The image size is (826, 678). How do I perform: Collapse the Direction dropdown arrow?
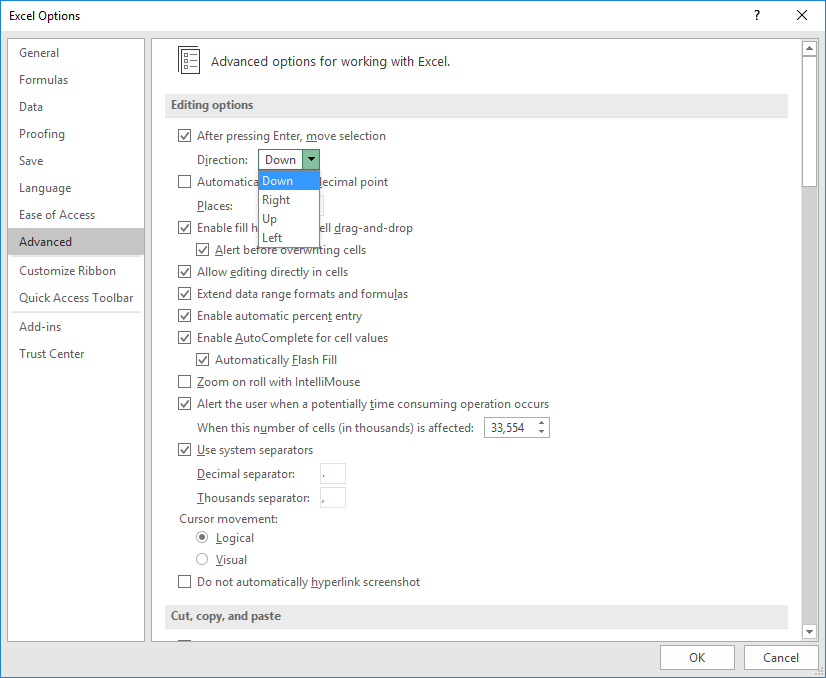(311, 160)
